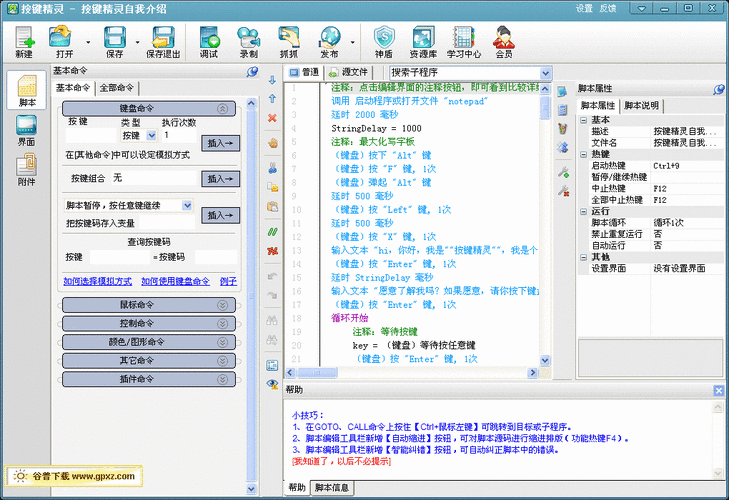The image size is (729, 500).
Task: Select the 界面 sidebar icon
Action: 27,131
